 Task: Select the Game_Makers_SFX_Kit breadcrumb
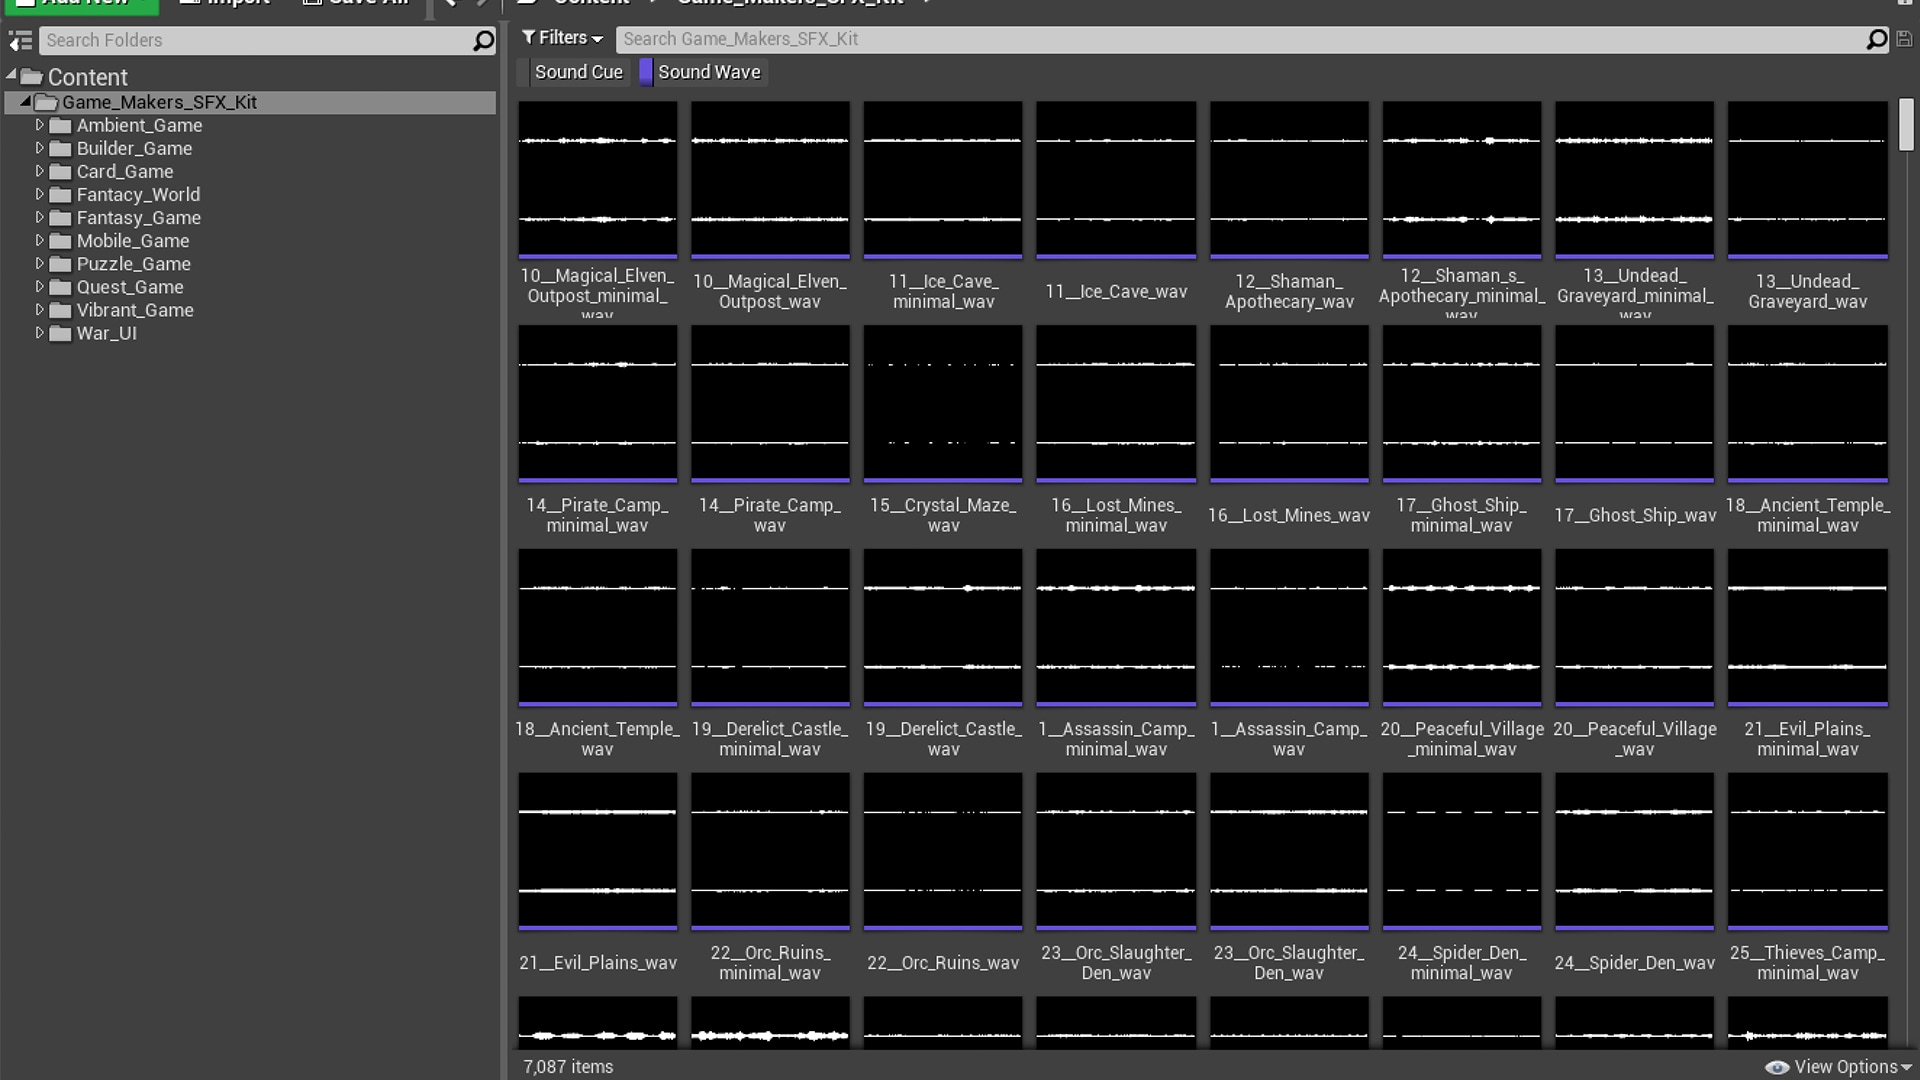click(790, 2)
